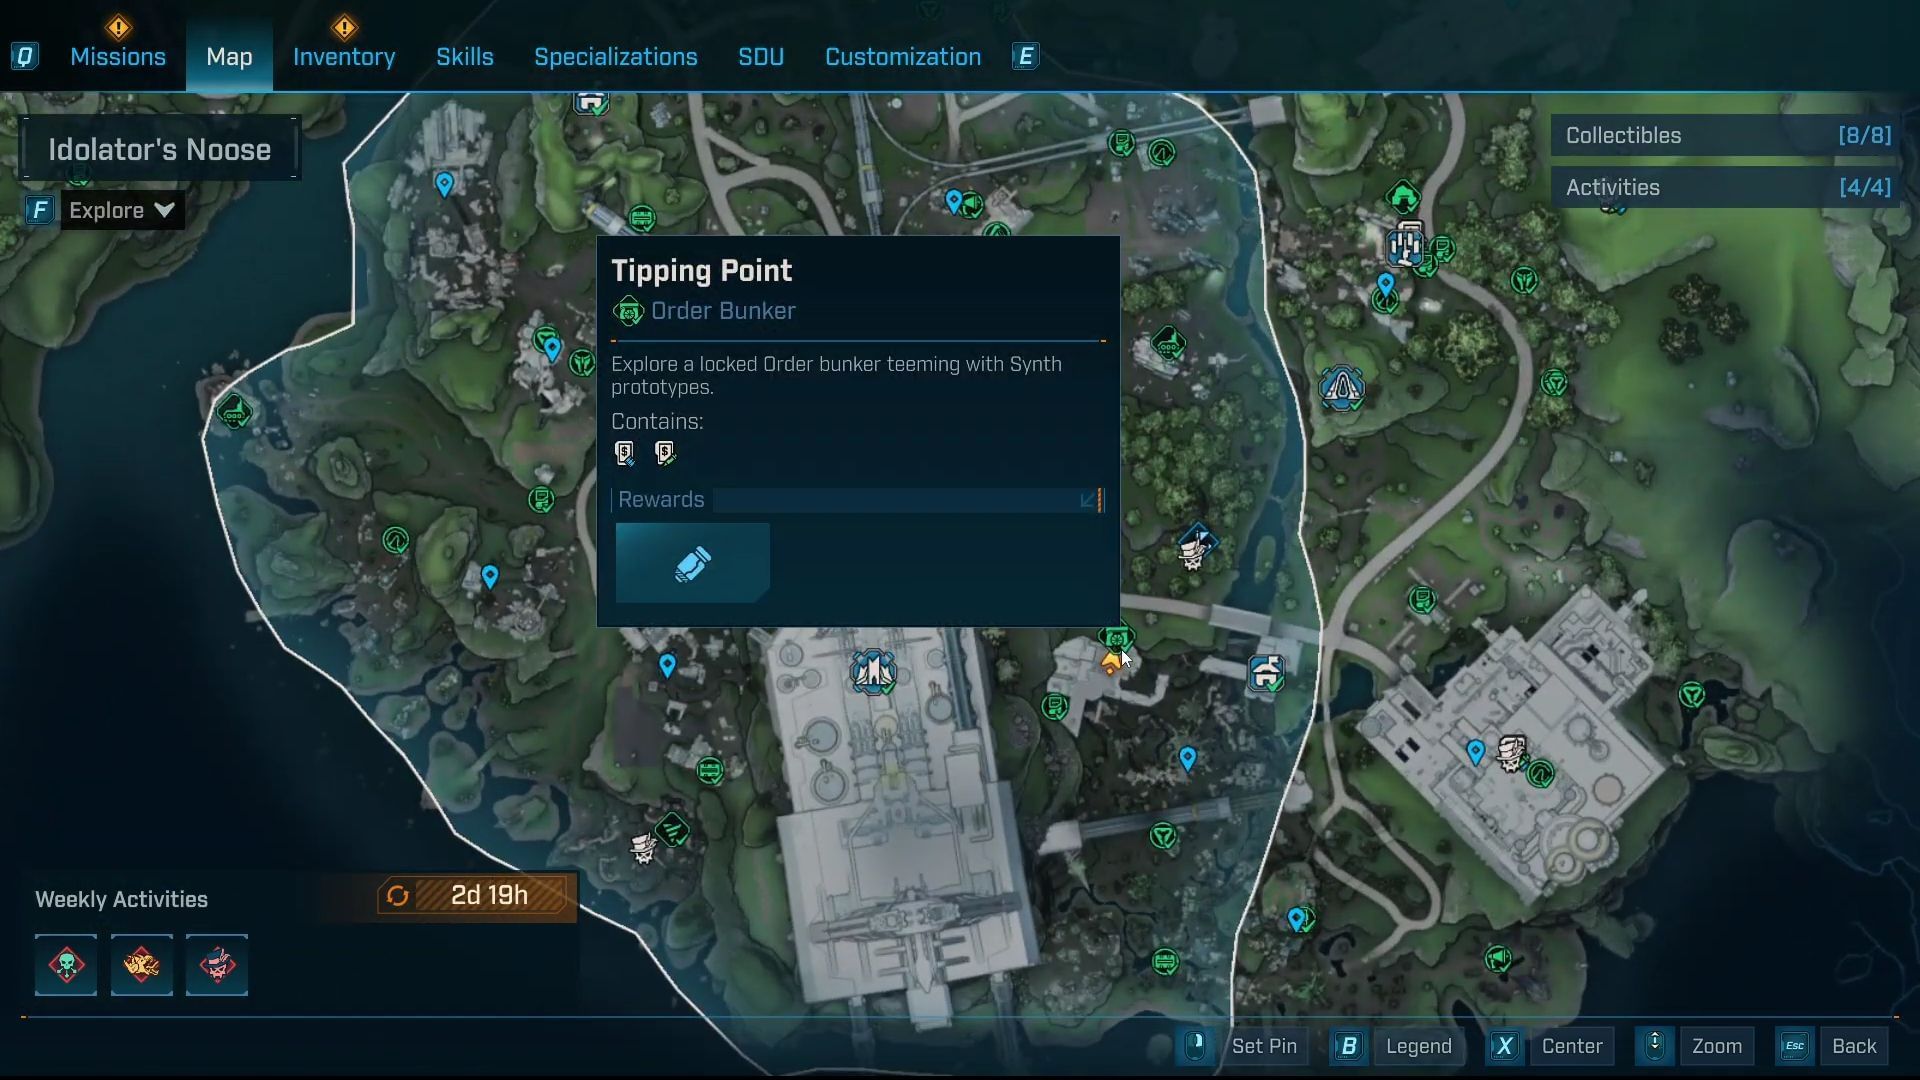Click the second weekly activity icon
The image size is (1920, 1080).
[x=141, y=965]
